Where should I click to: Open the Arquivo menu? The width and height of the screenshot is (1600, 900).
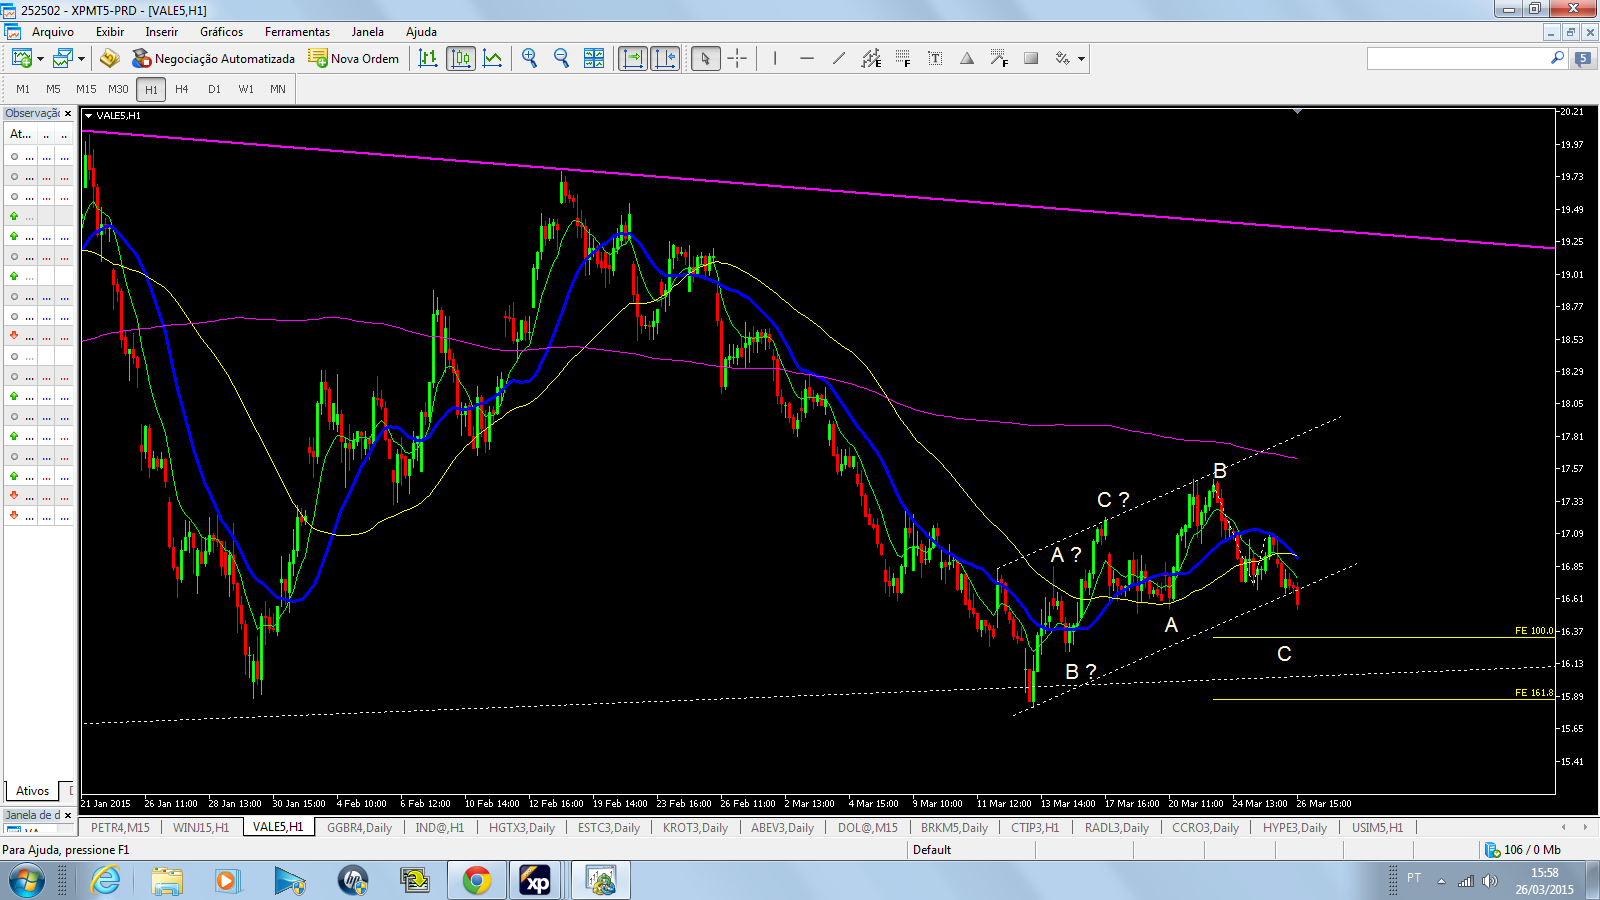53,32
